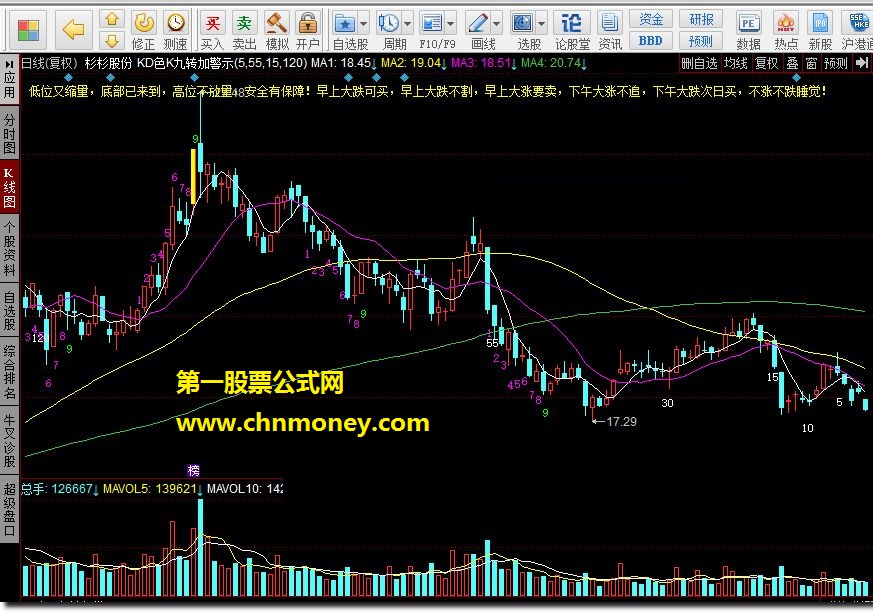Viewport: 873px width, 613px height.
Task: Click the colorful four-square home icon
Action: (28, 30)
